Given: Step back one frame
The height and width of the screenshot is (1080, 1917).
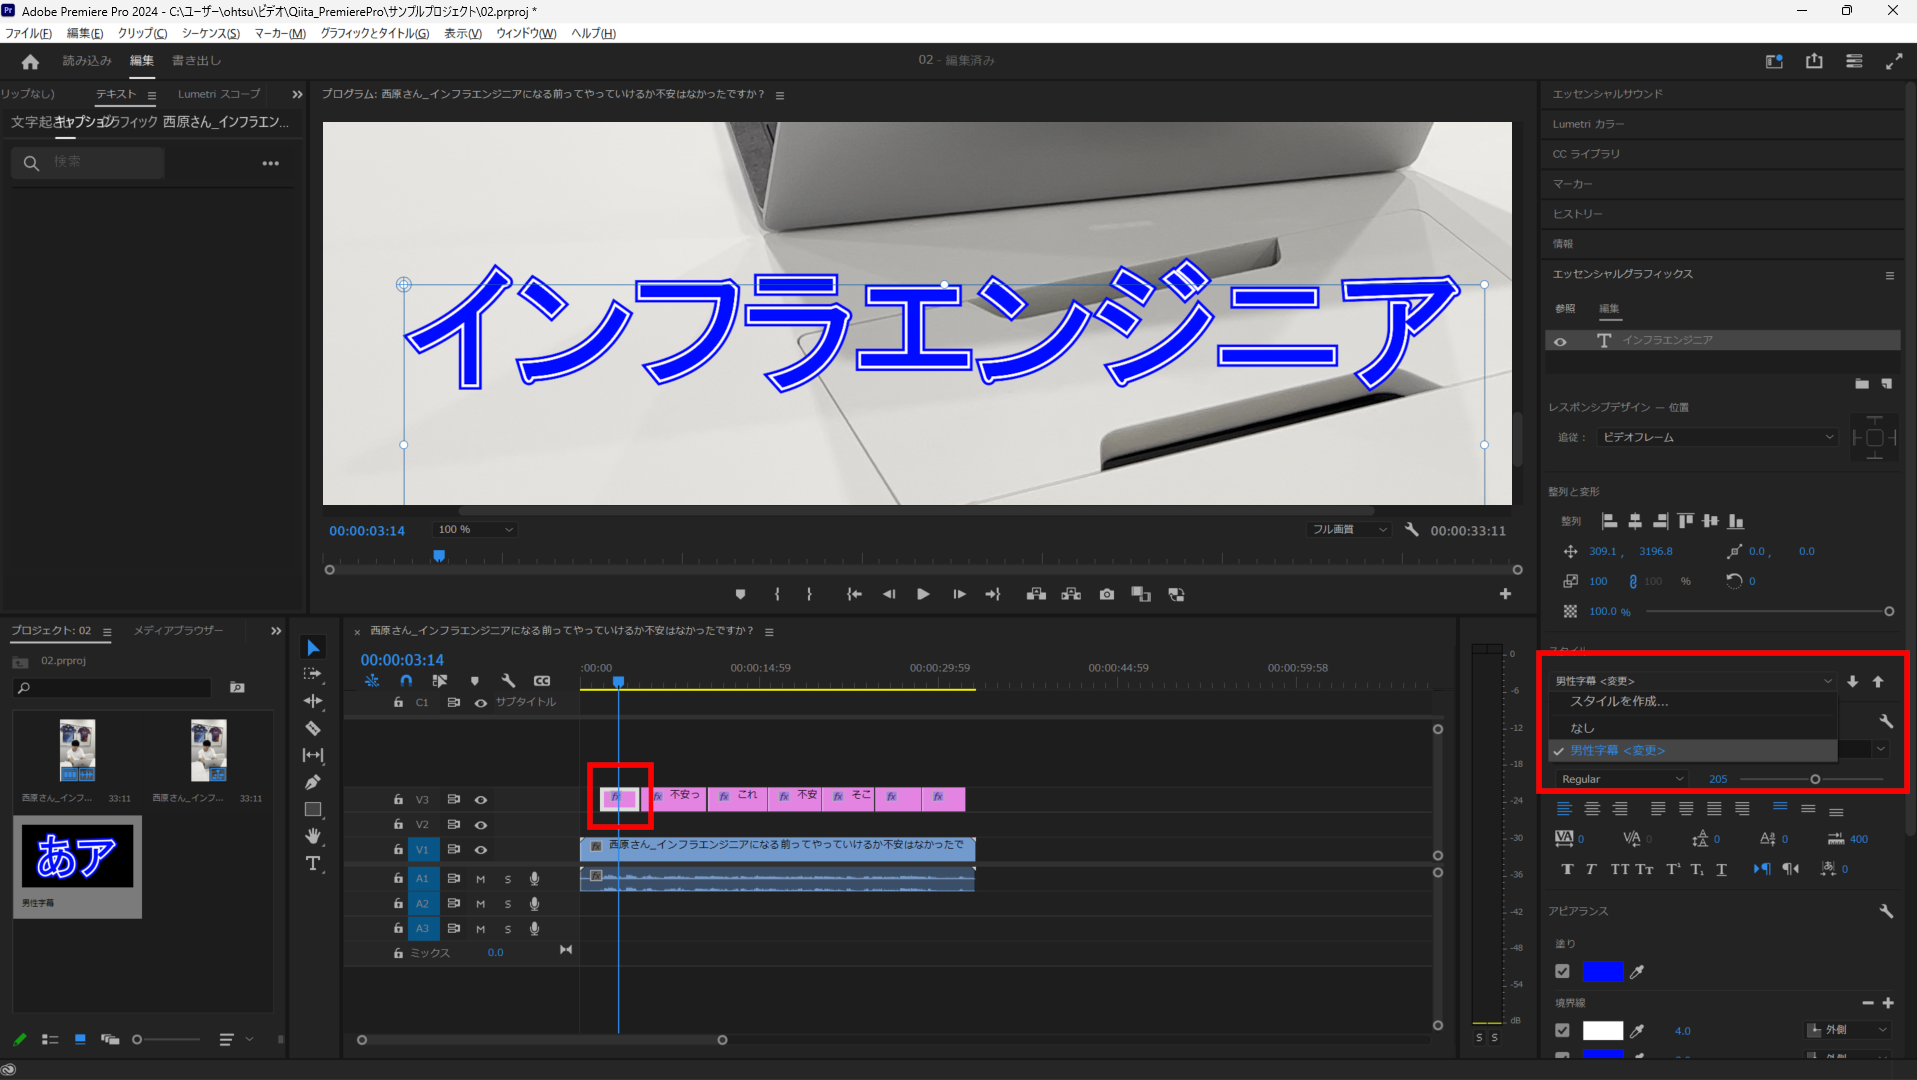Looking at the screenshot, I should [x=889, y=594].
